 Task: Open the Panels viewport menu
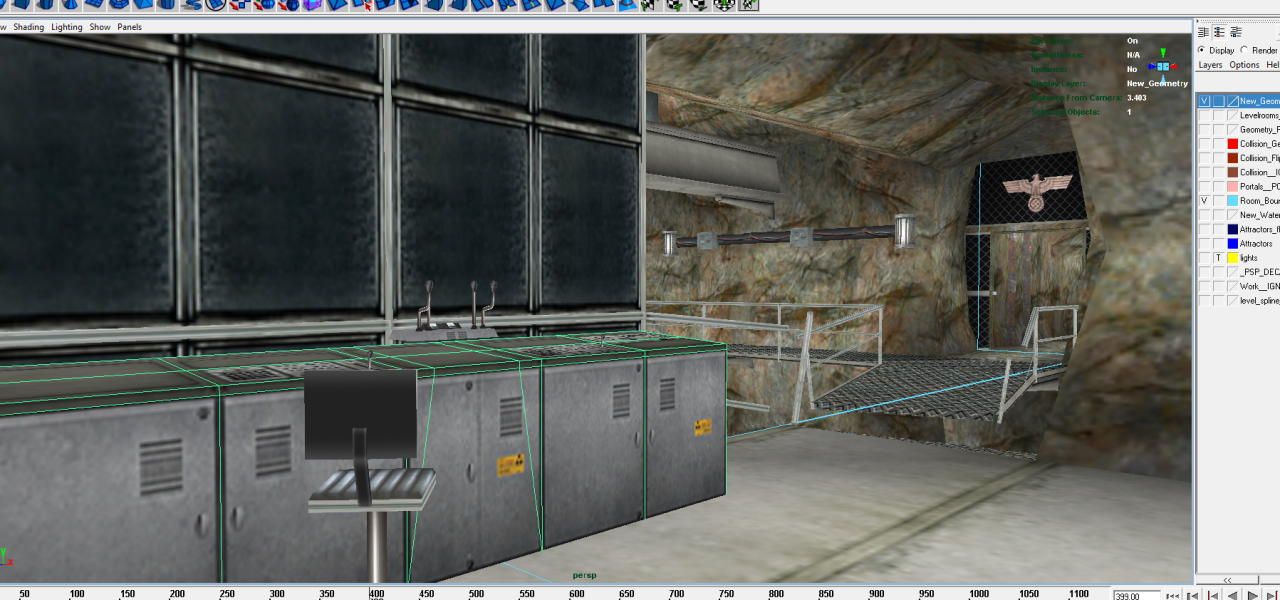pos(129,27)
